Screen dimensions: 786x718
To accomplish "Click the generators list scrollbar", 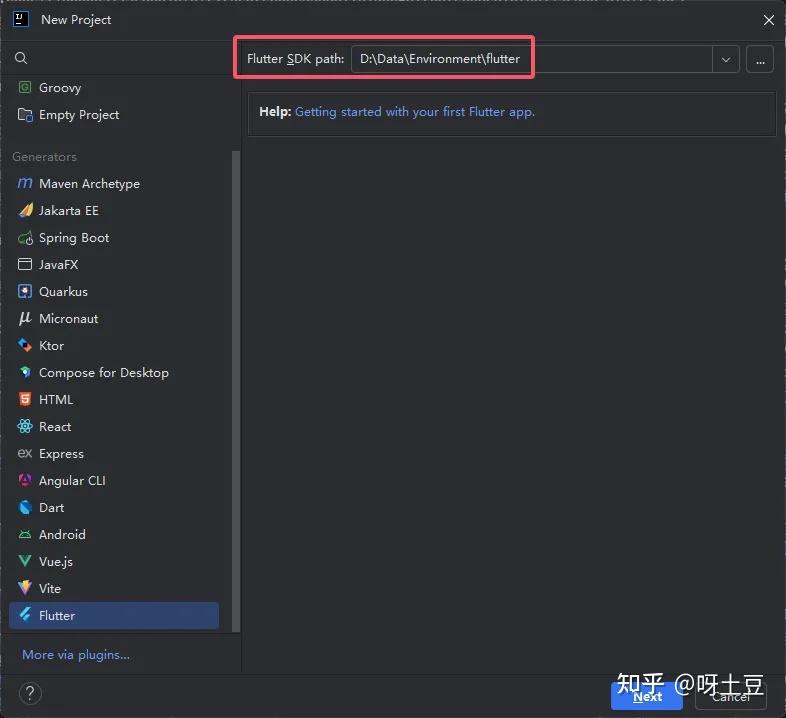I will click(x=236, y=391).
